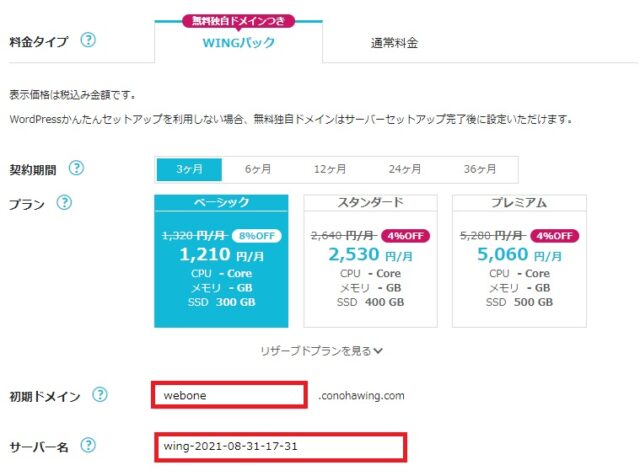Expand リザーブドプランを見る section

[x=322, y=351]
